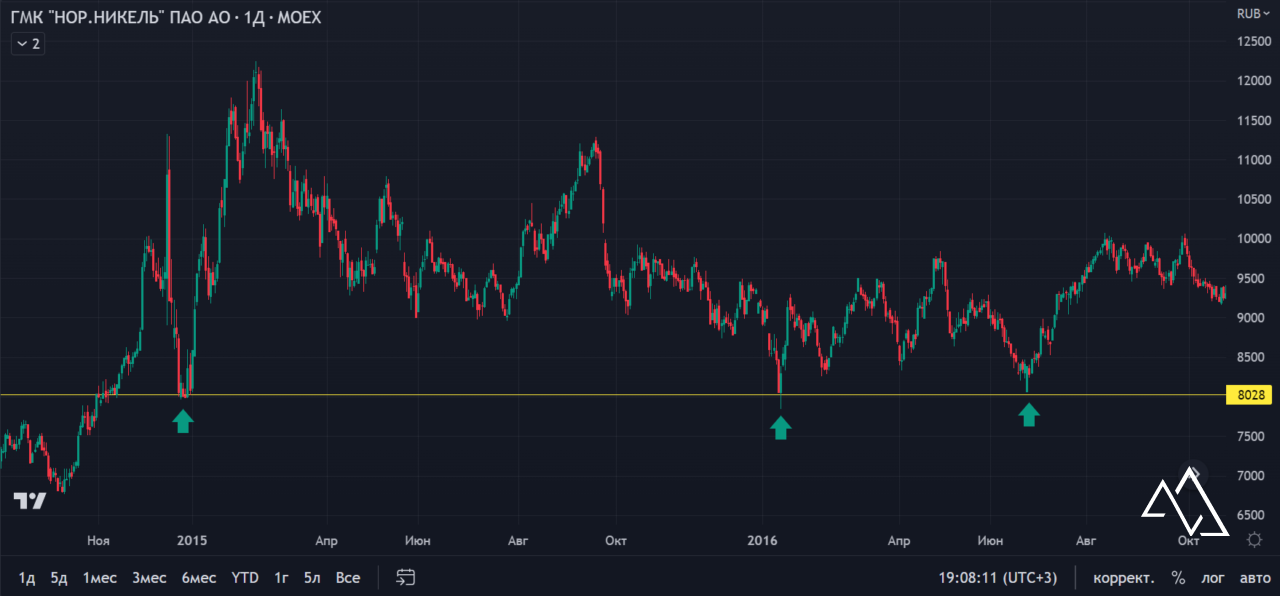Screen dimensions: 1280x596
Task: Select the 1мес time range
Action: [100, 578]
